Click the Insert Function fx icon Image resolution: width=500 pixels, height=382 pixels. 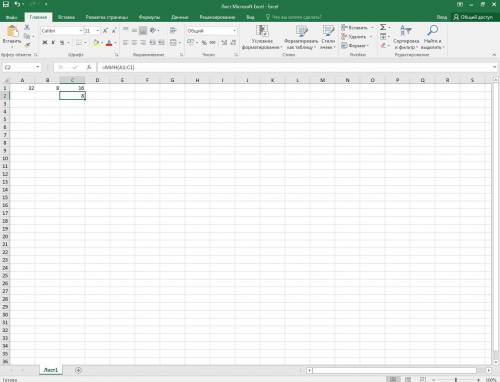pos(89,67)
